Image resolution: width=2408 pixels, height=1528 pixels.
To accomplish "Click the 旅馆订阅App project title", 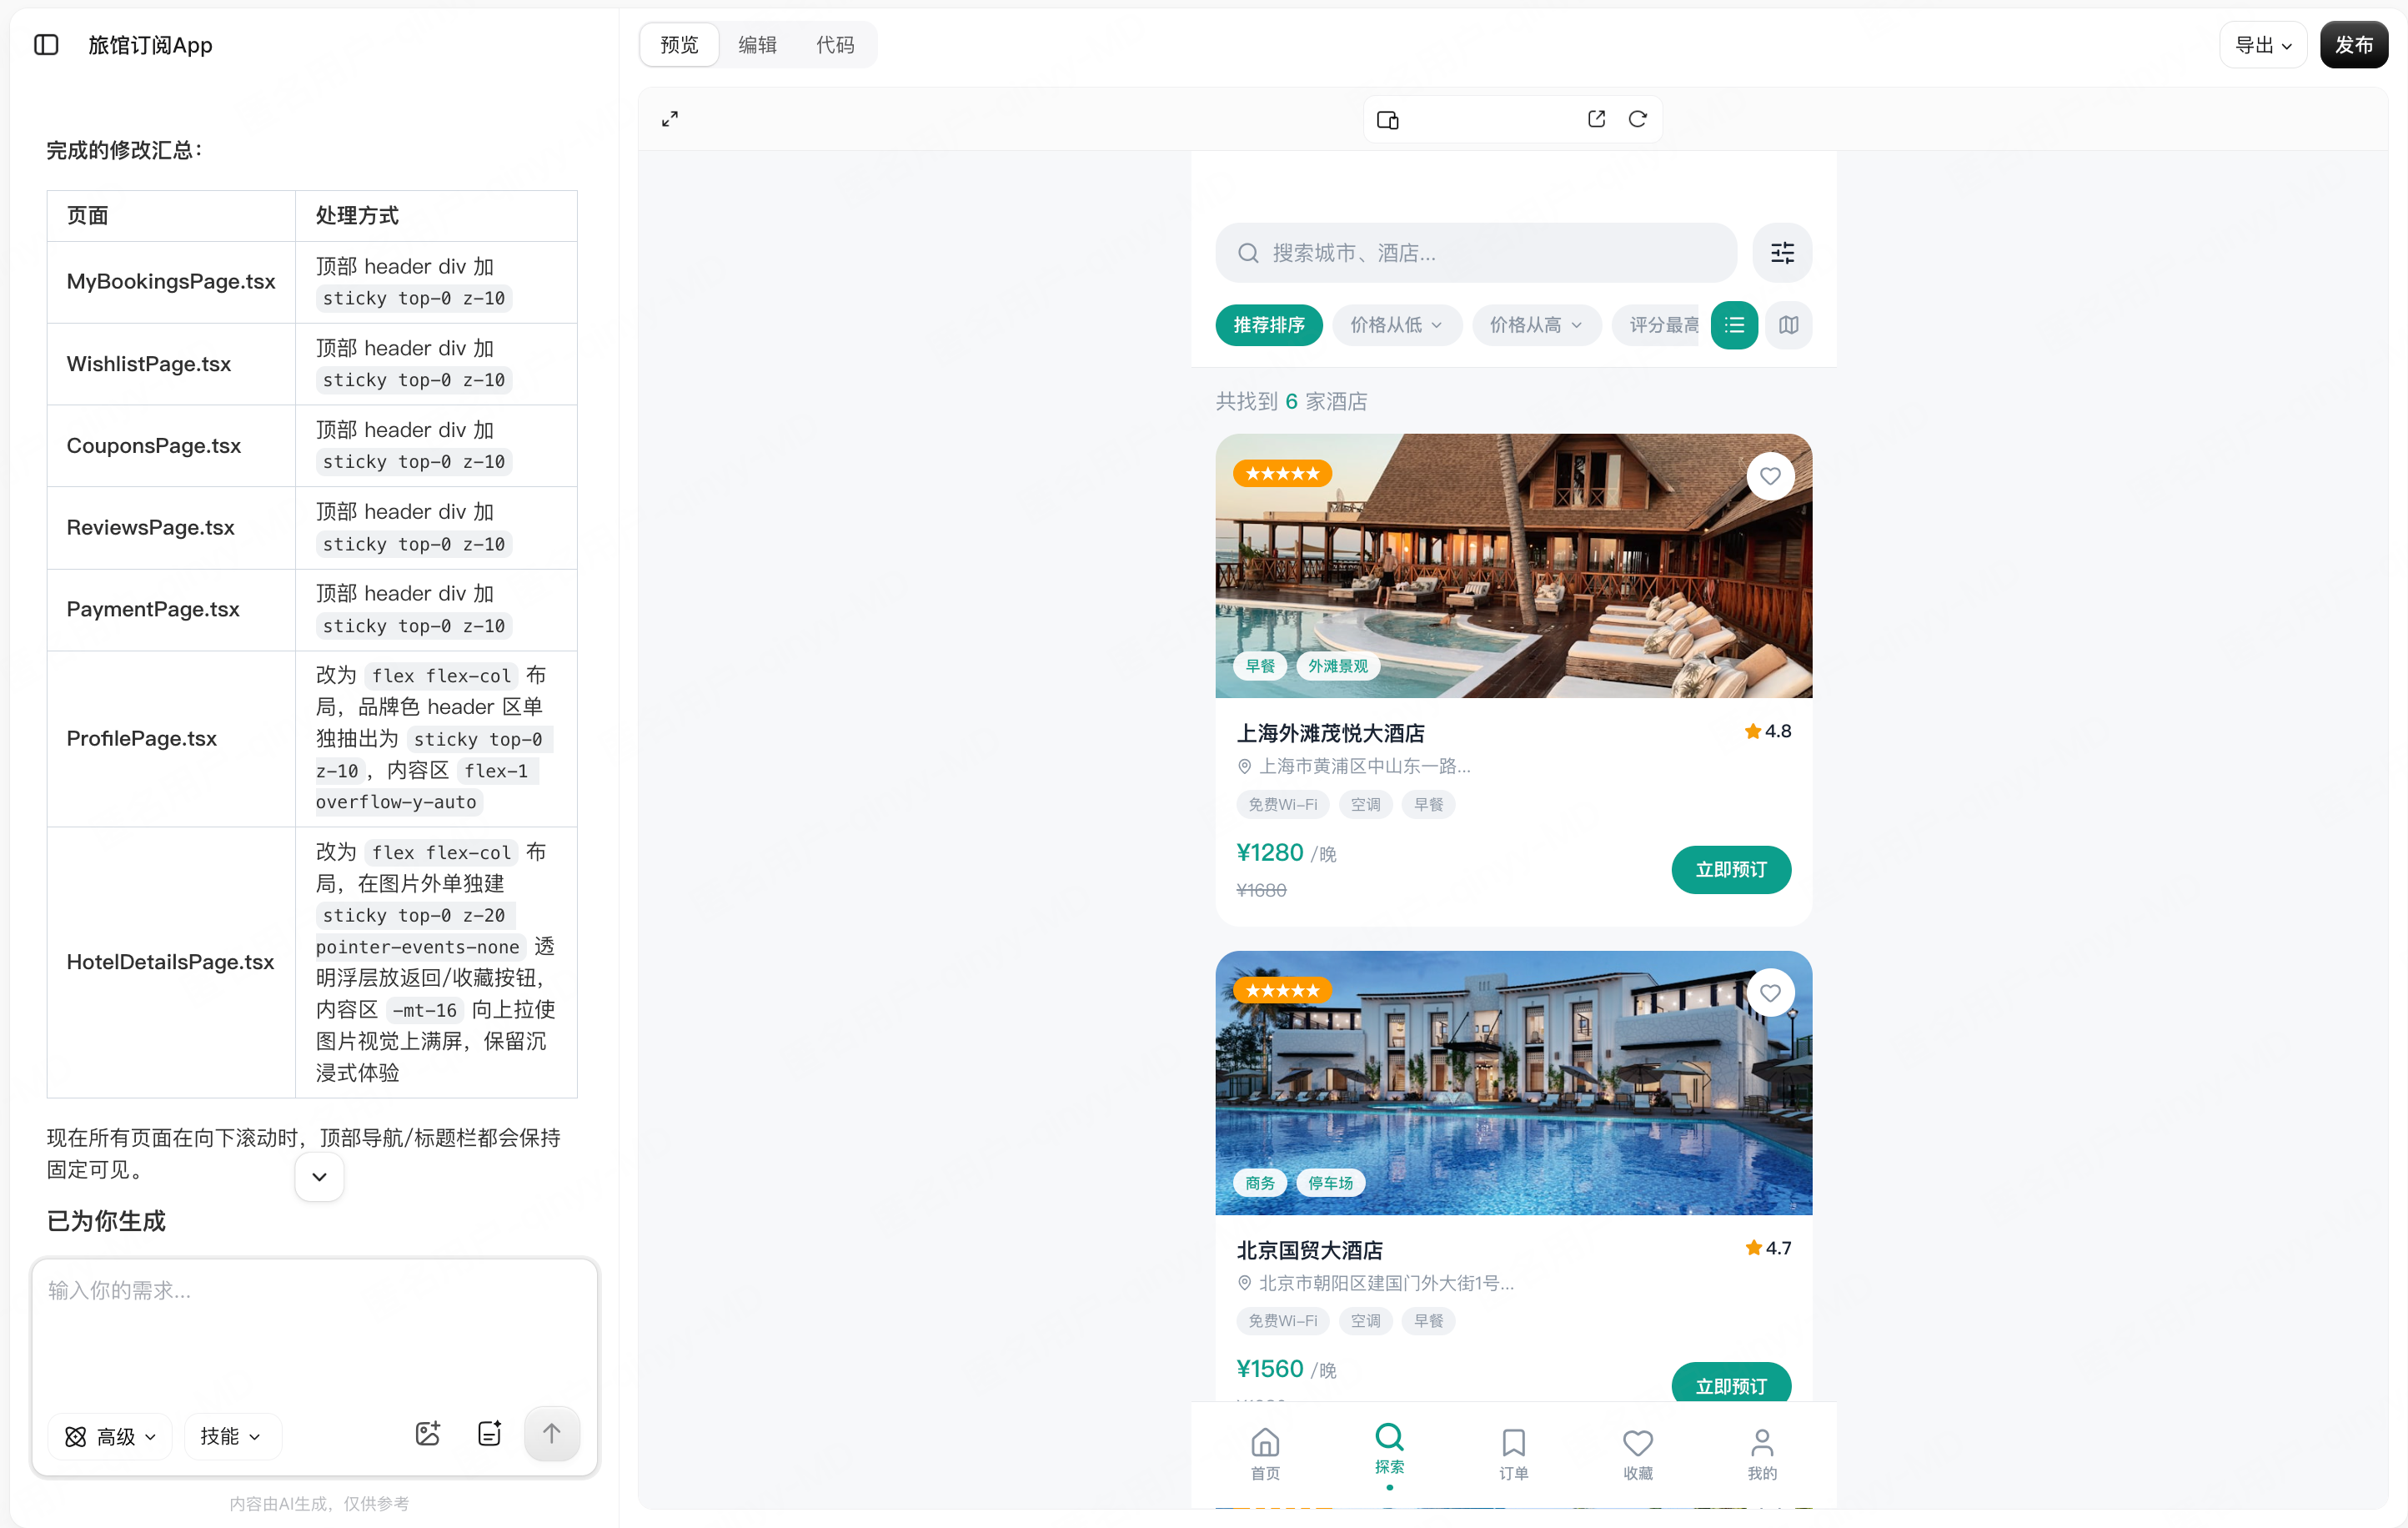I will [150, 45].
